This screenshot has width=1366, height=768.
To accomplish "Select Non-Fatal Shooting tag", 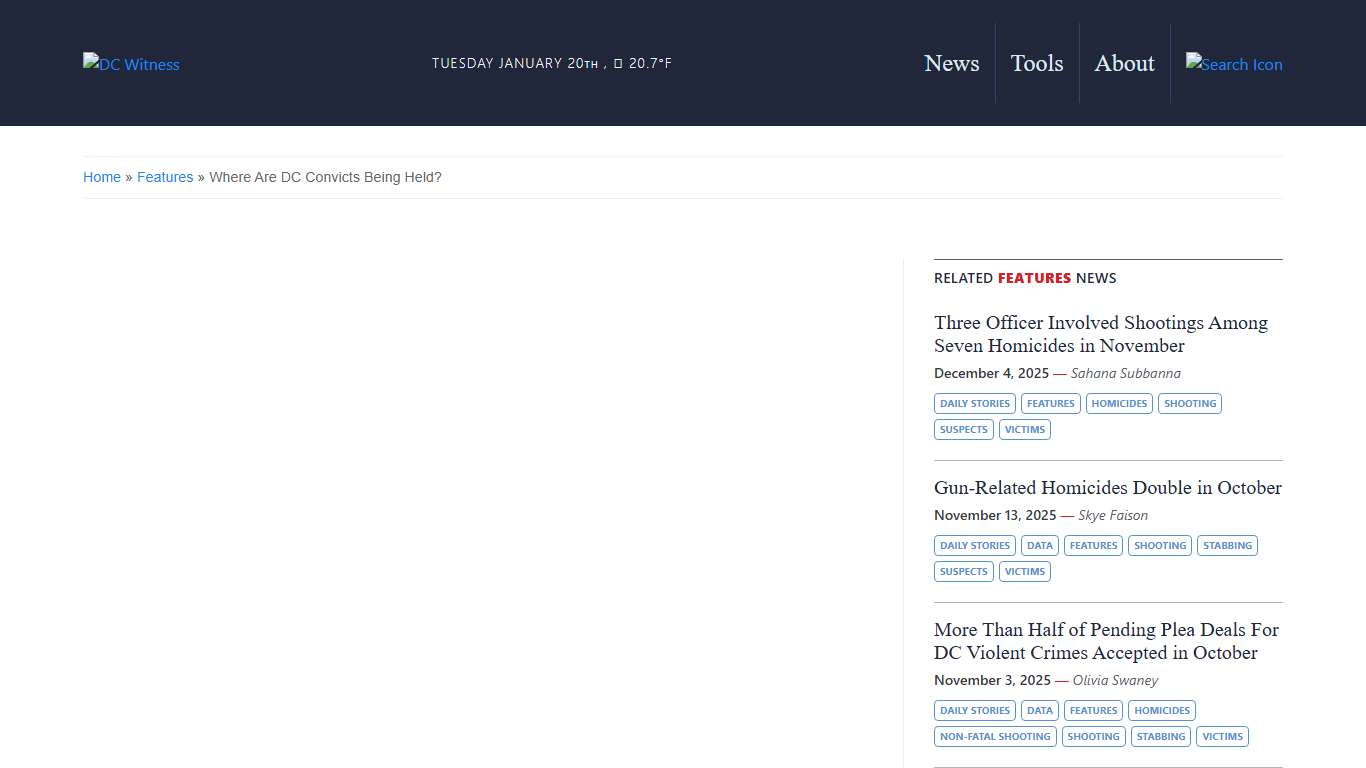I will [x=995, y=737].
